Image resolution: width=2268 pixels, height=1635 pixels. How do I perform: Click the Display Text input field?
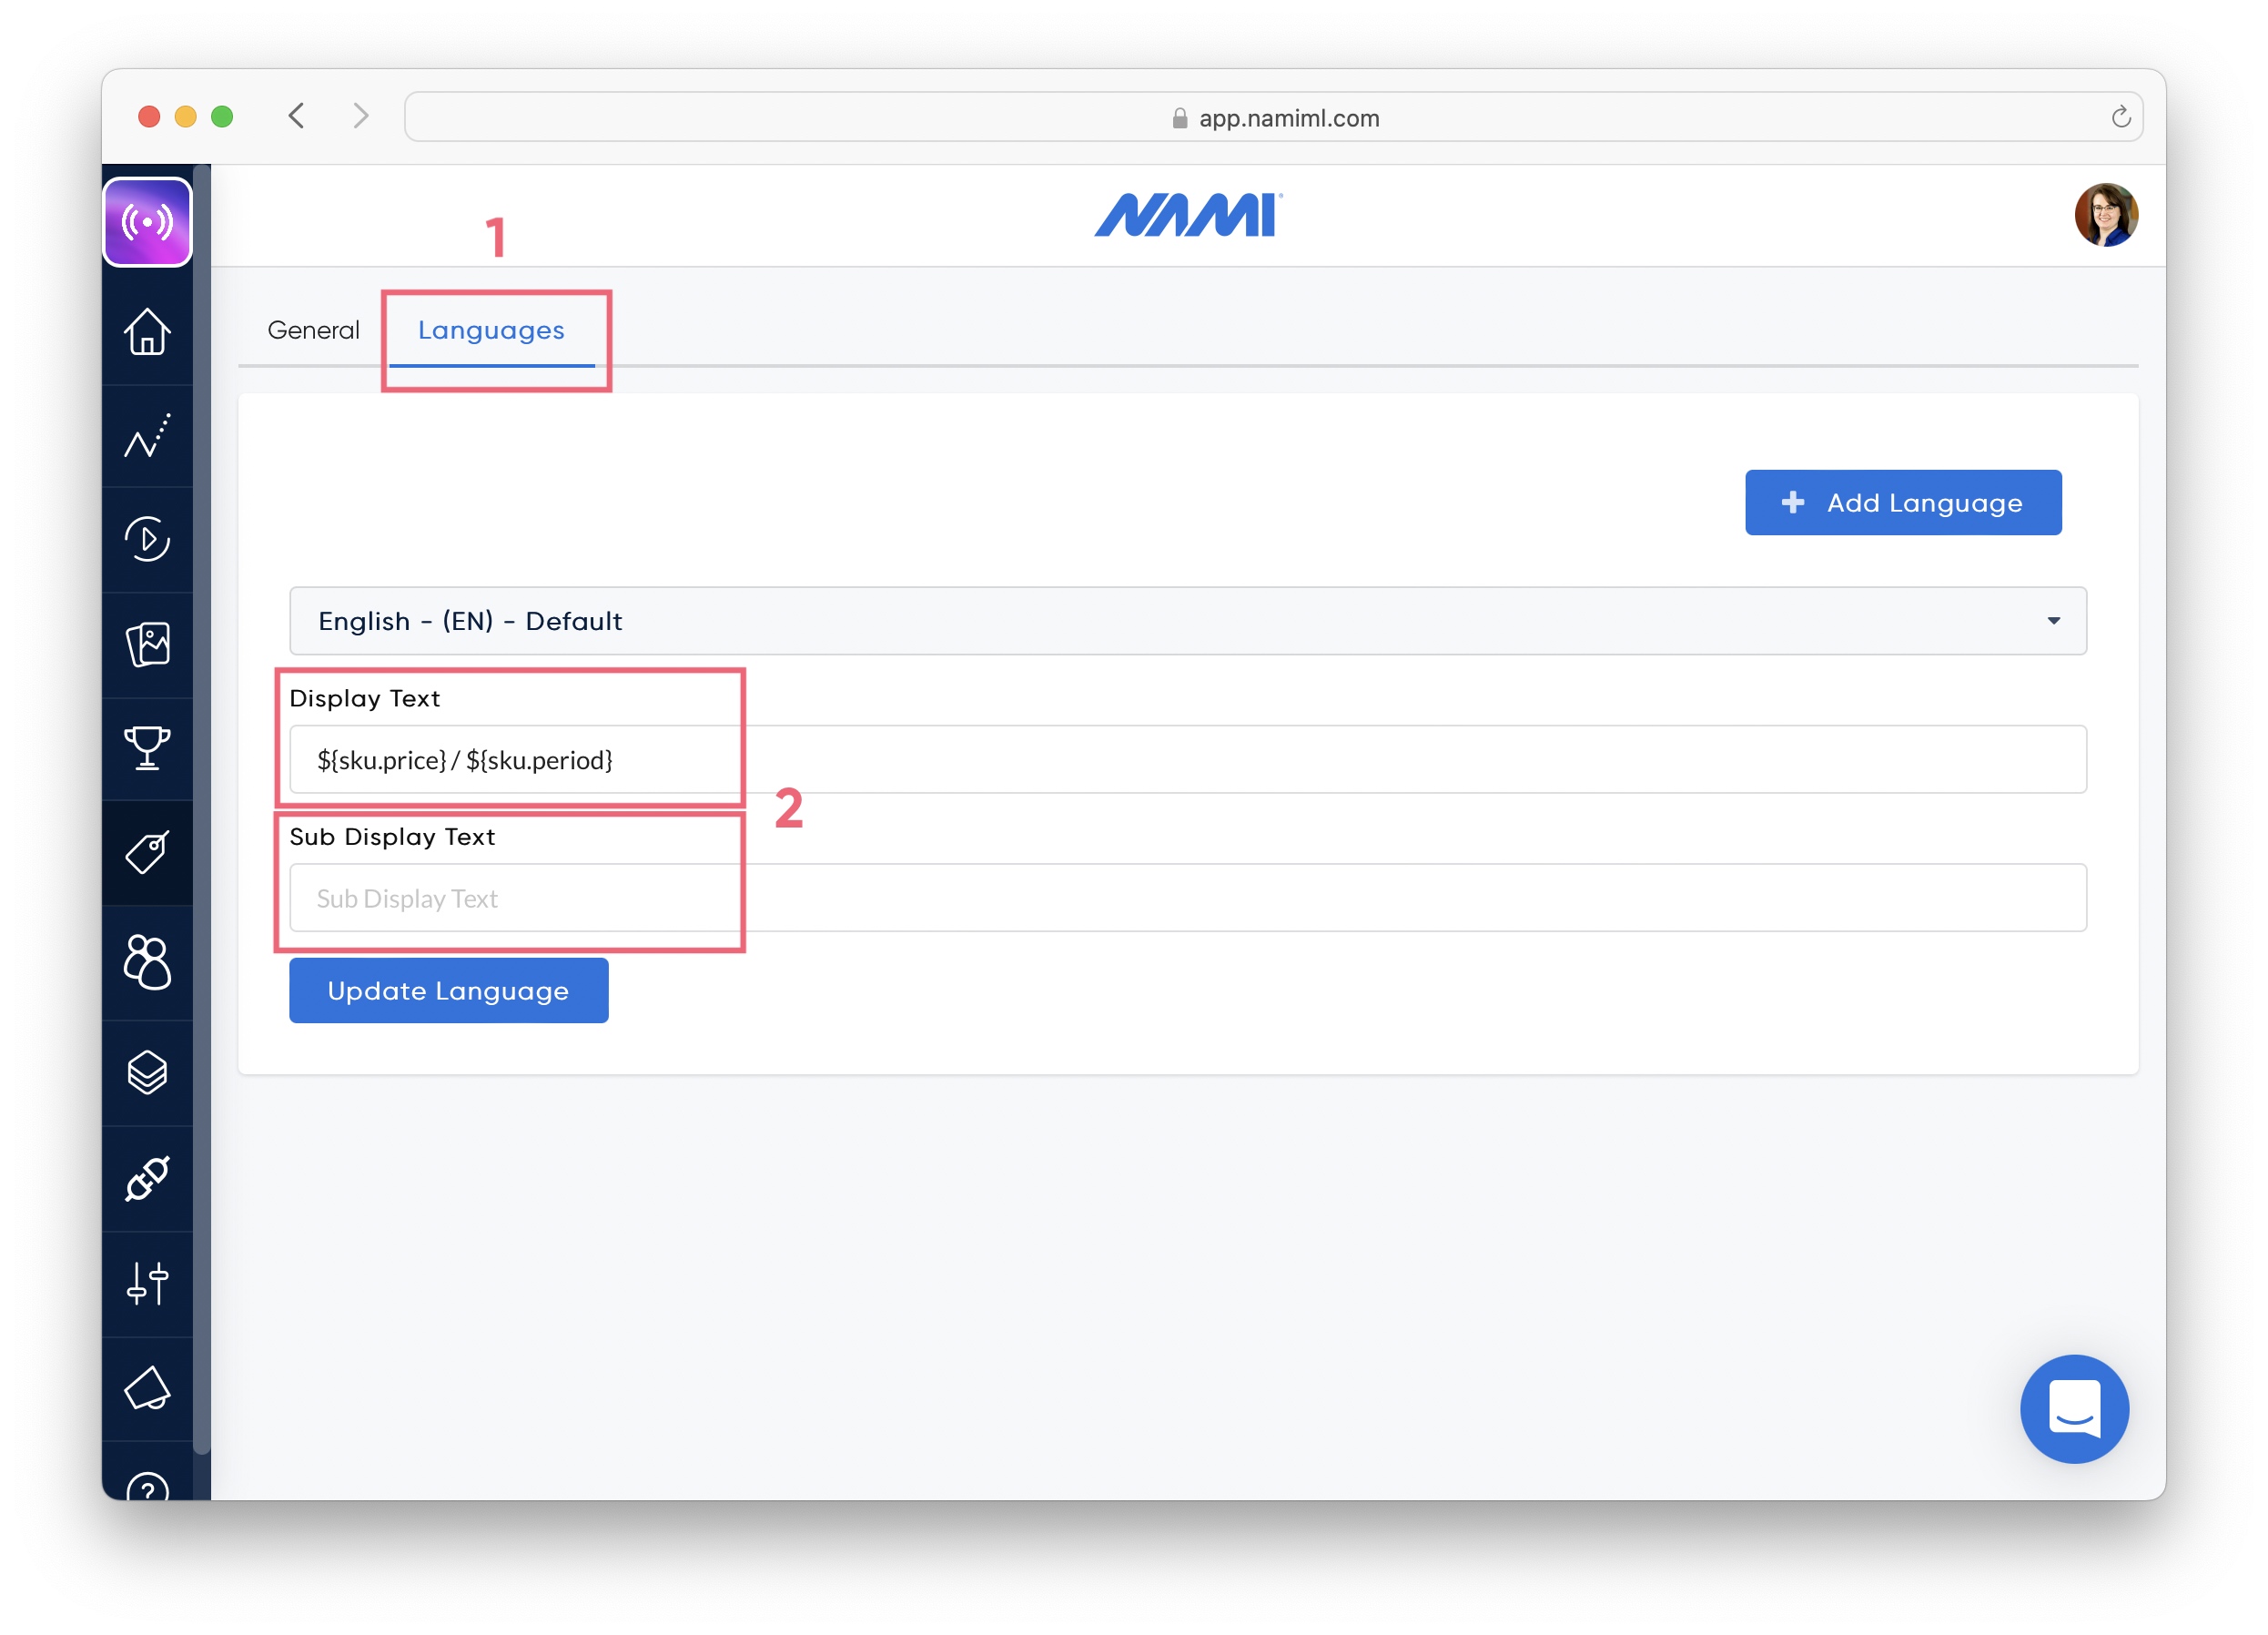(1187, 760)
